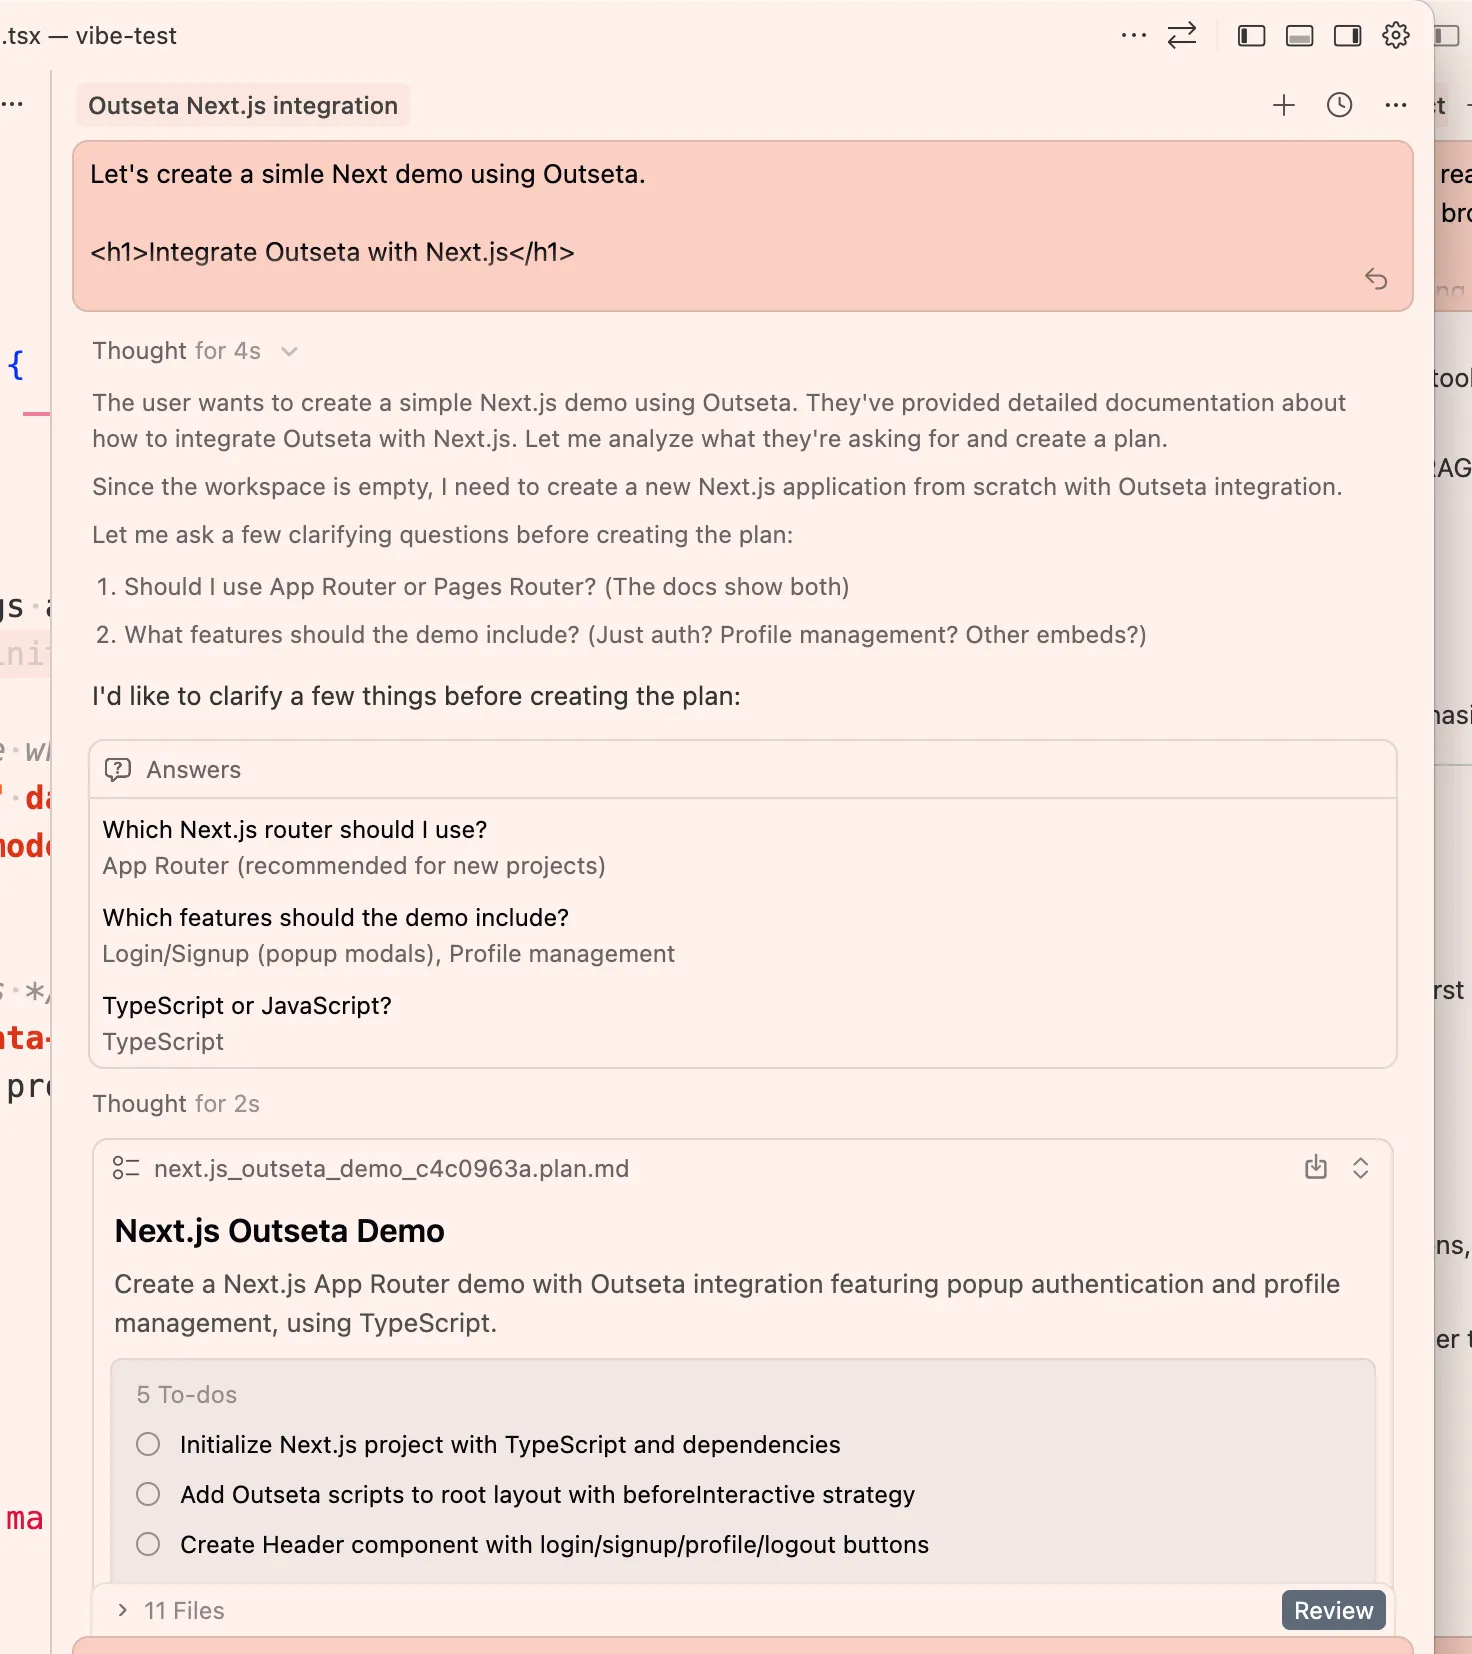The width and height of the screenshot is (1472, 1654).
Task: Open chat panel ellipsis menu
Action: coord(1396,105)
